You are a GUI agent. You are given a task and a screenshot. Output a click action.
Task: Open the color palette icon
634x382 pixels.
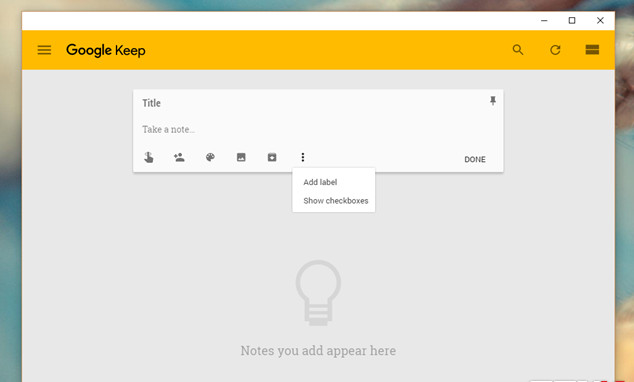(x=210, y=157)
